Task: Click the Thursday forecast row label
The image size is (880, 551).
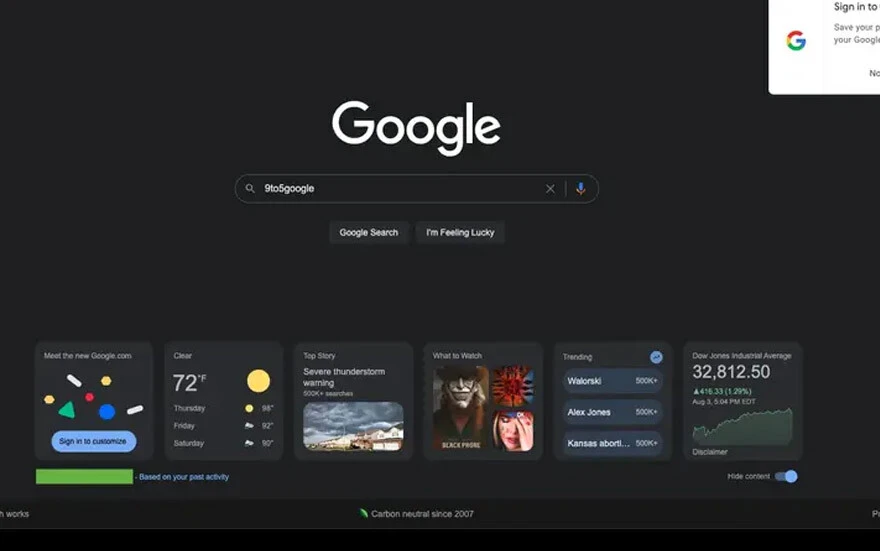Action: pos(189,408)
